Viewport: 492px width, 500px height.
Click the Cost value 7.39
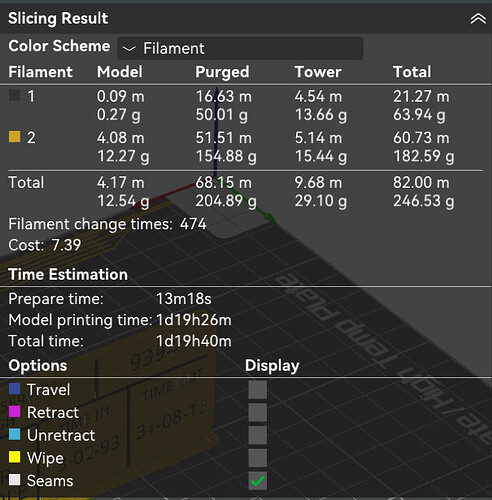(66, 245)
